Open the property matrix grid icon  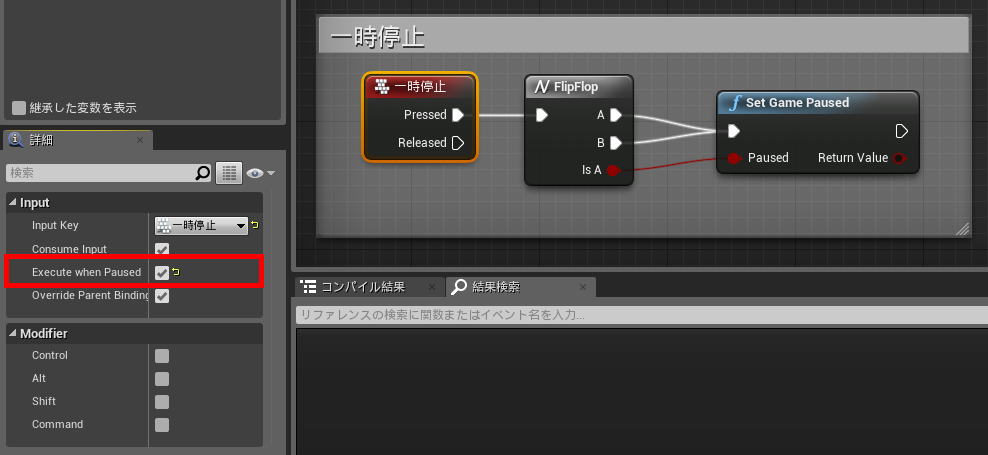click(229, 174)
